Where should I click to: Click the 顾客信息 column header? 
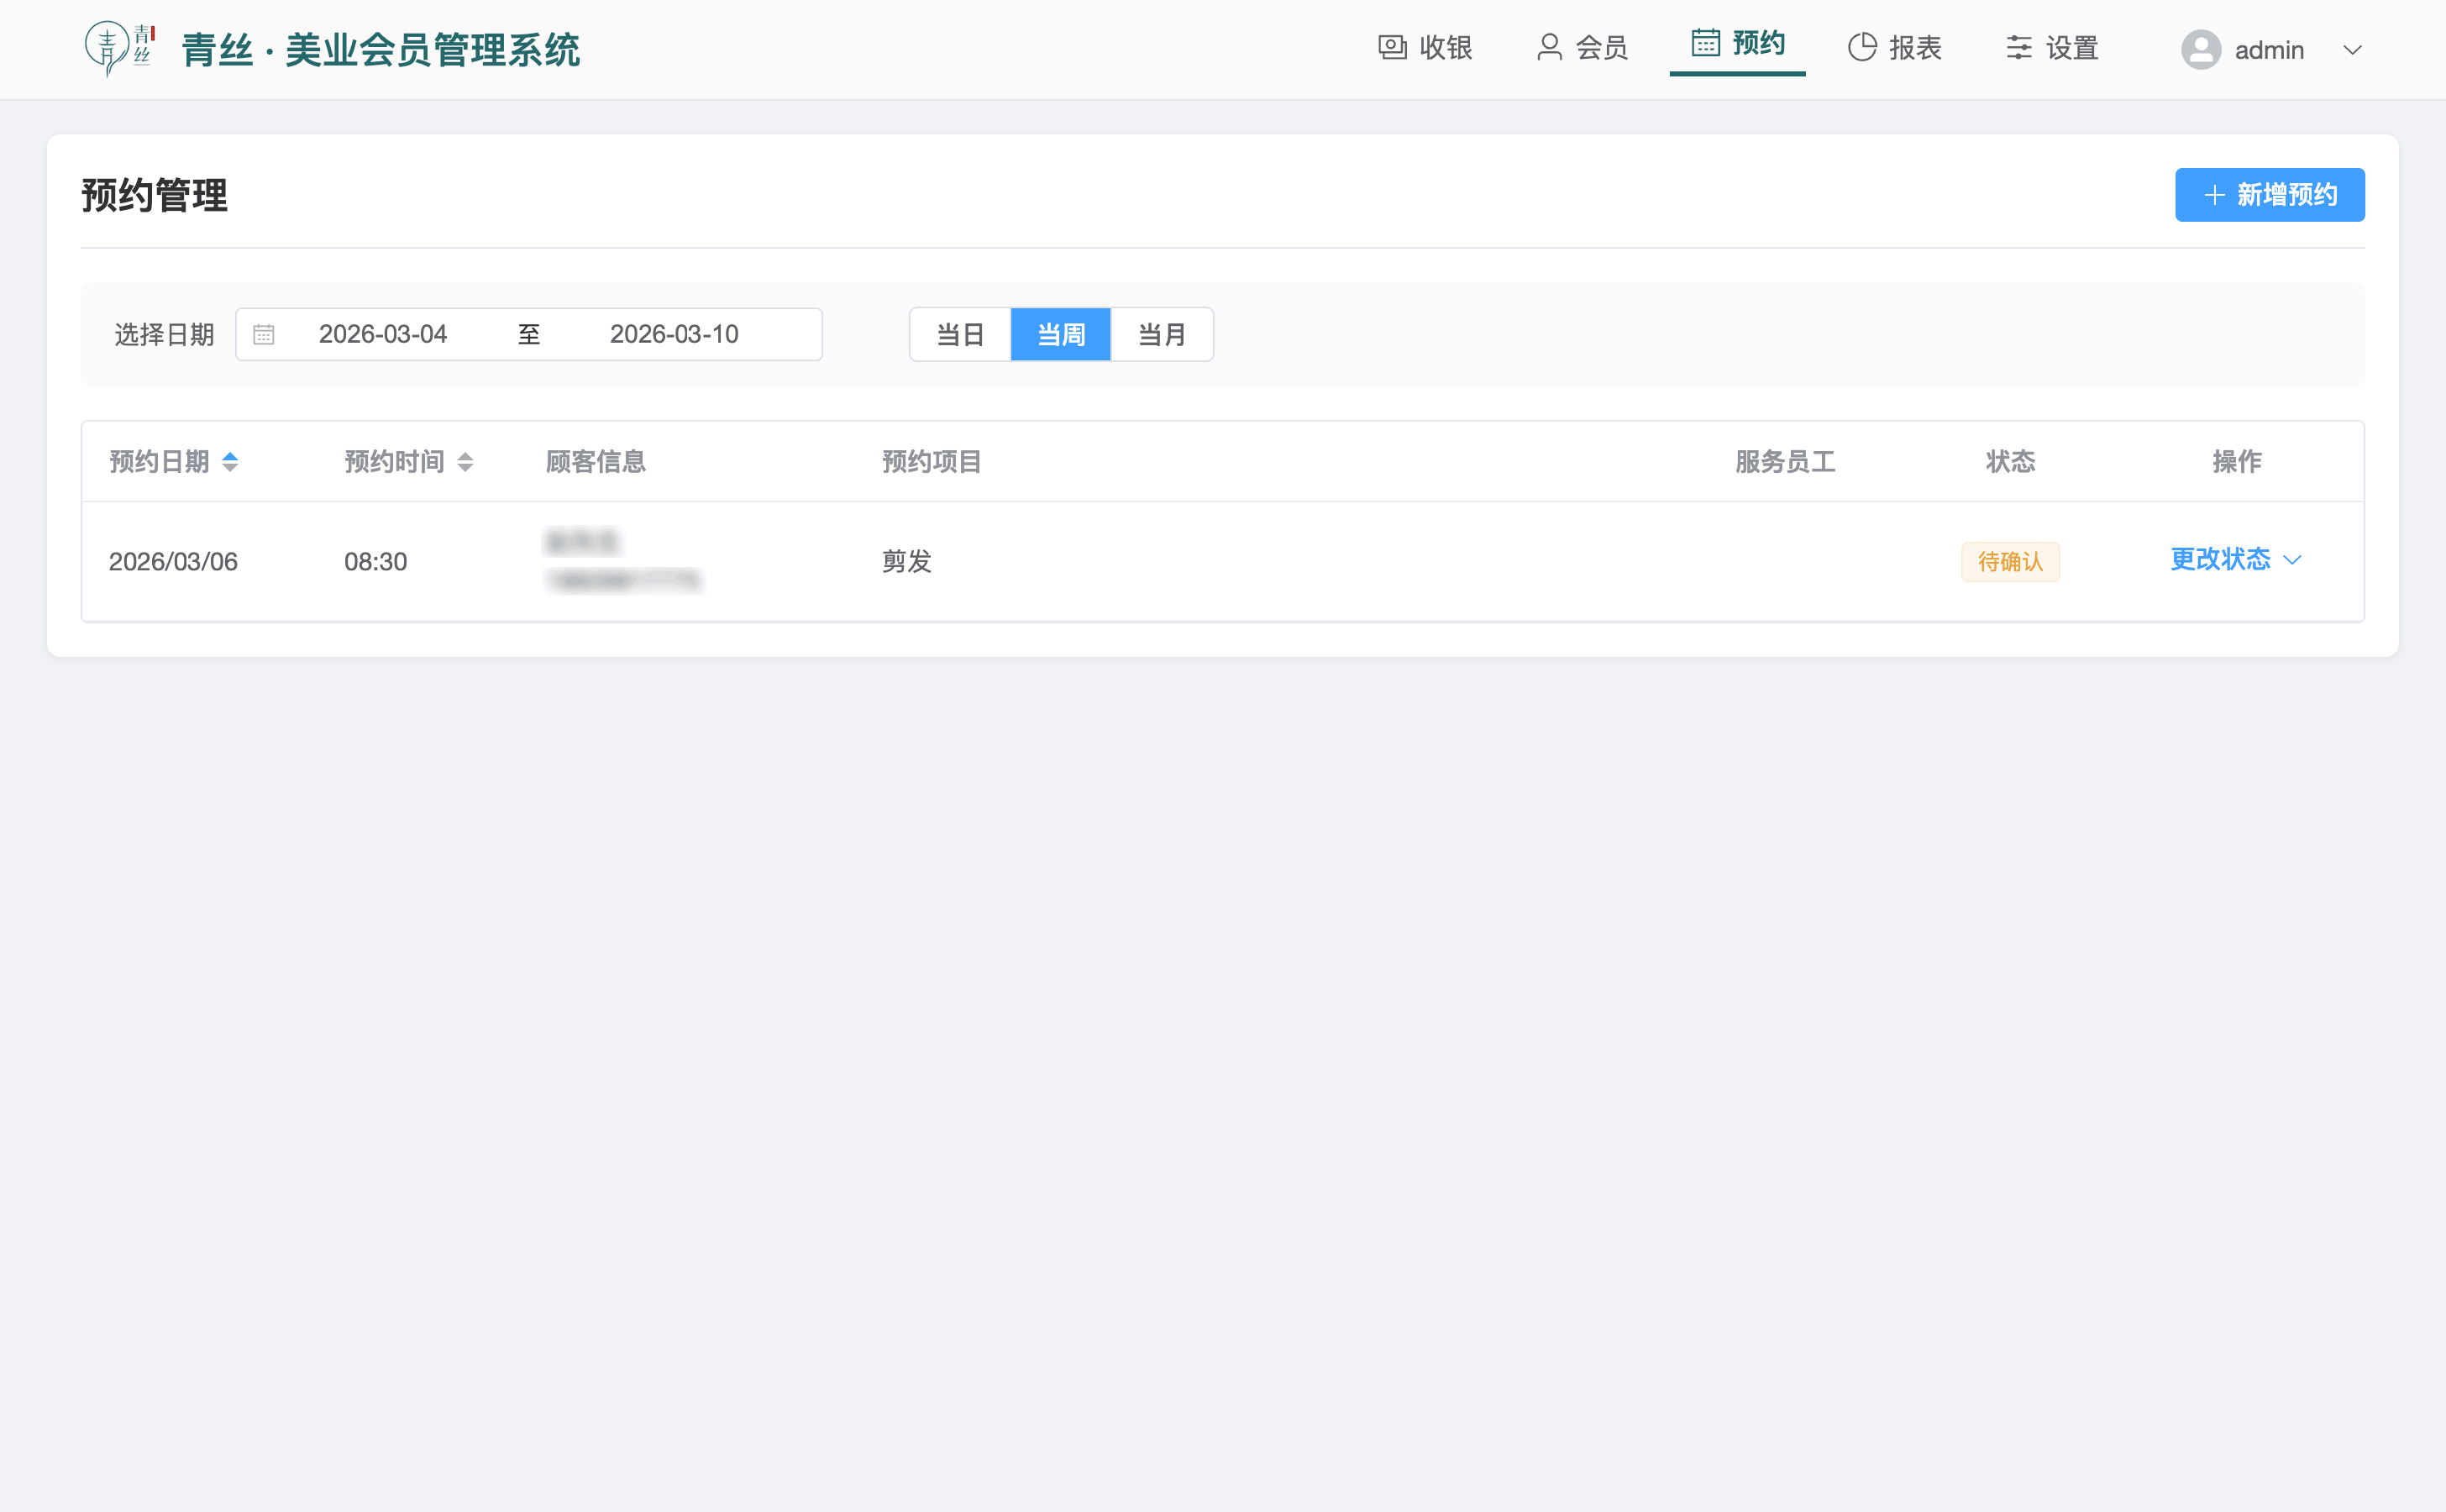click(596, 462)
